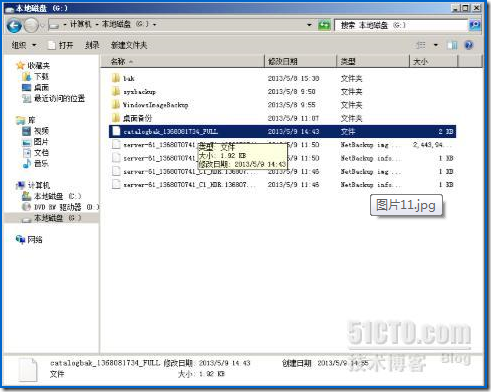This screenshot has height=392, width=491.
Task: Open the 组织 menu
Action: point(24,45)
